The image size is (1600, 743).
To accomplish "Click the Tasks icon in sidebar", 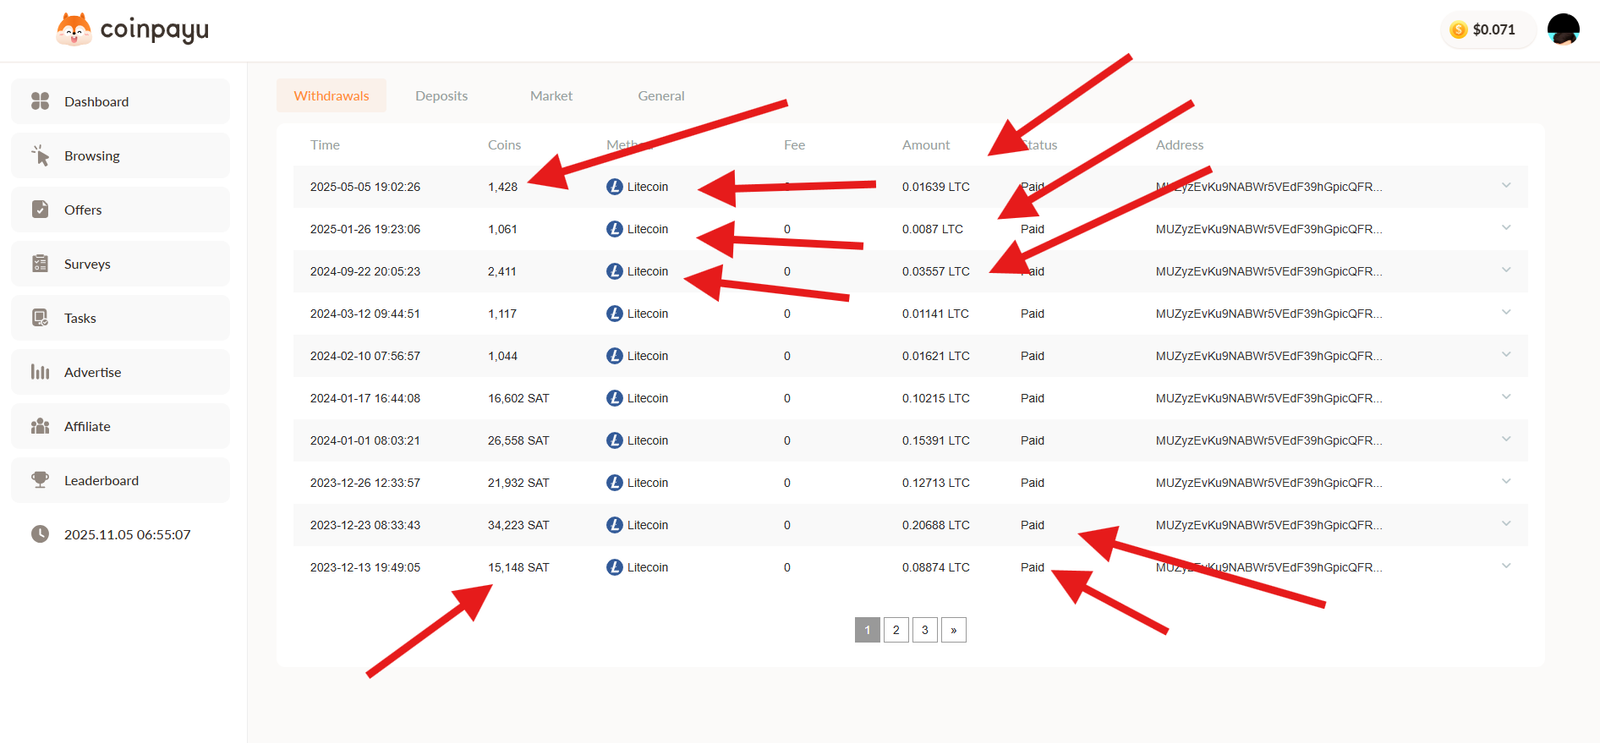I will (40, 318).
